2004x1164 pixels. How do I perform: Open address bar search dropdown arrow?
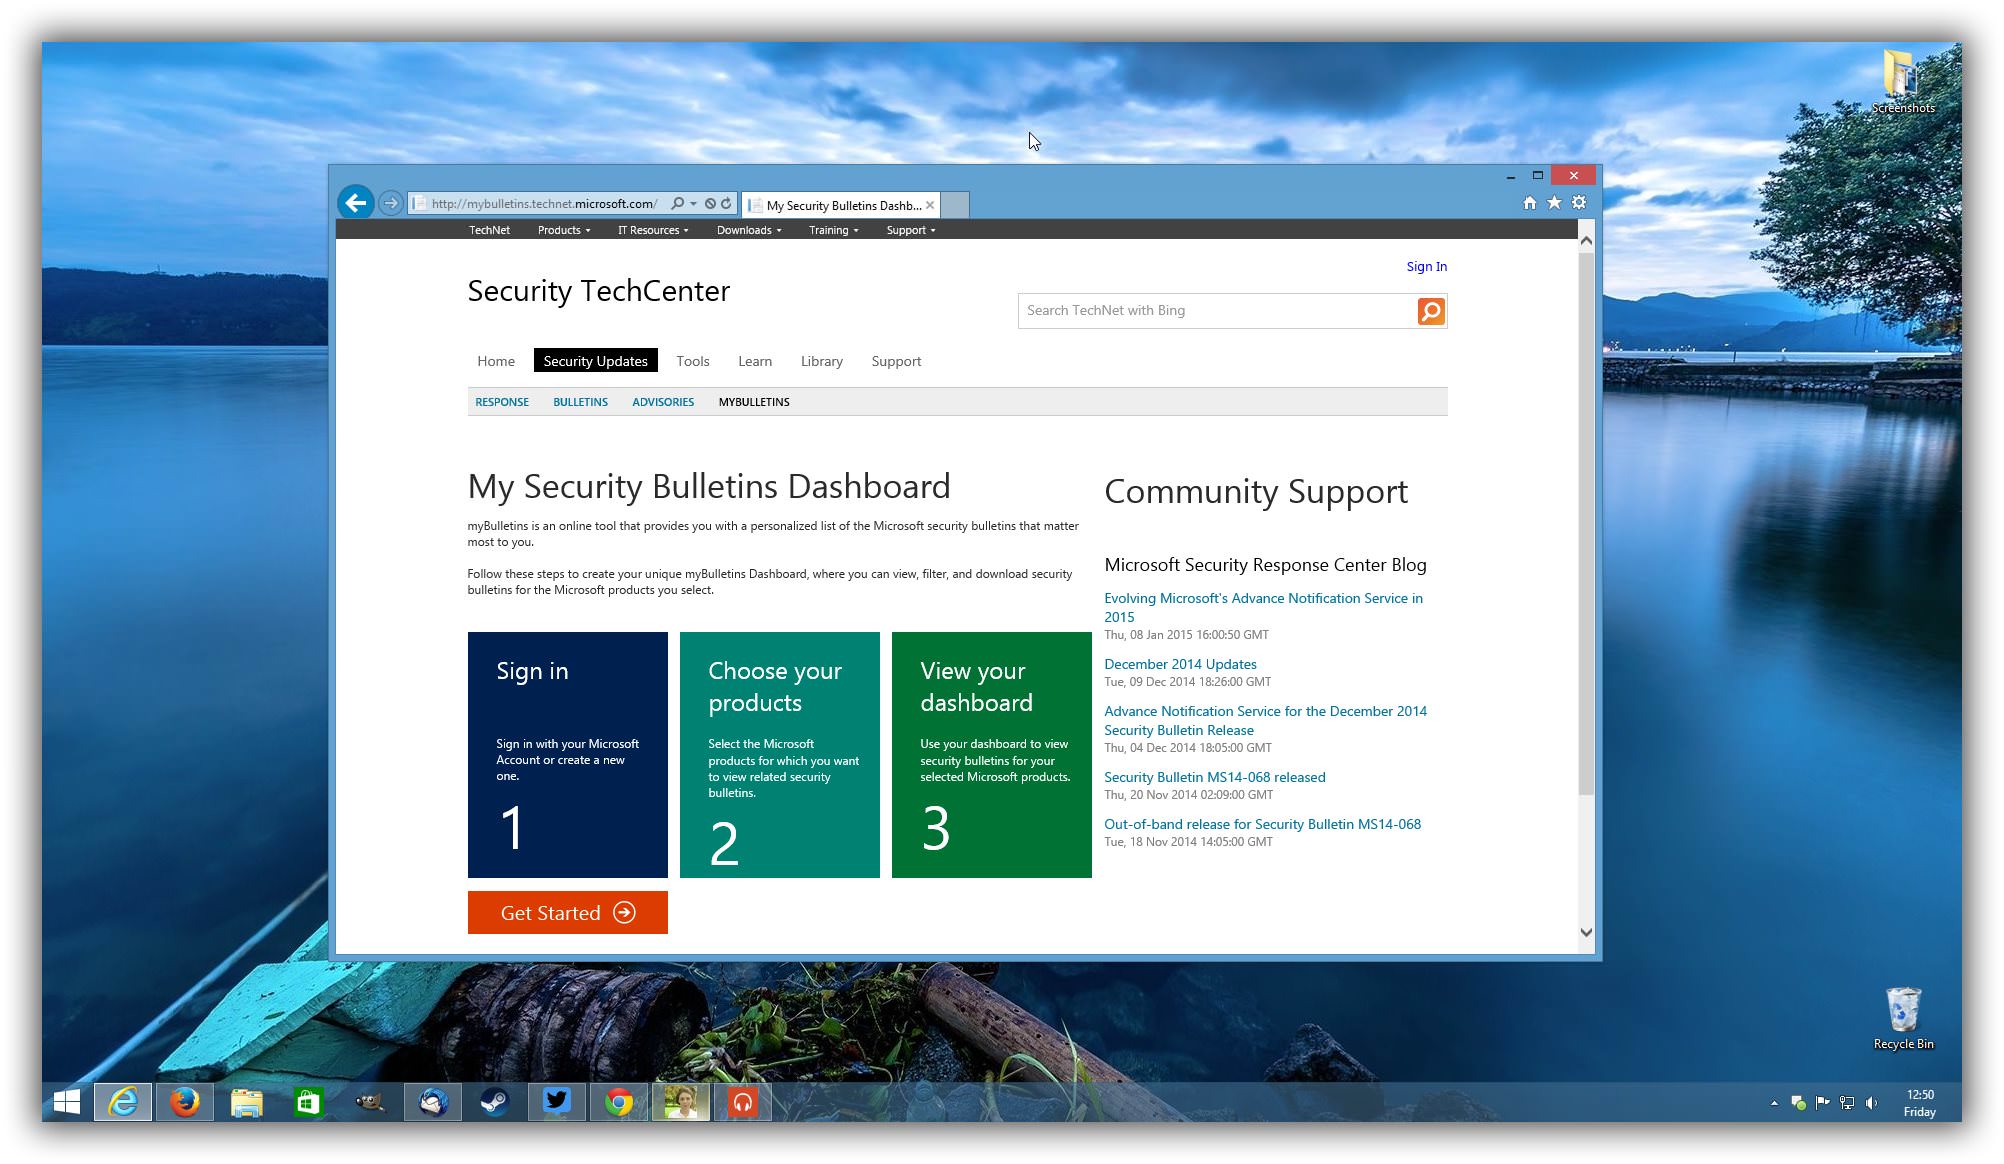[x=693, y=204]
